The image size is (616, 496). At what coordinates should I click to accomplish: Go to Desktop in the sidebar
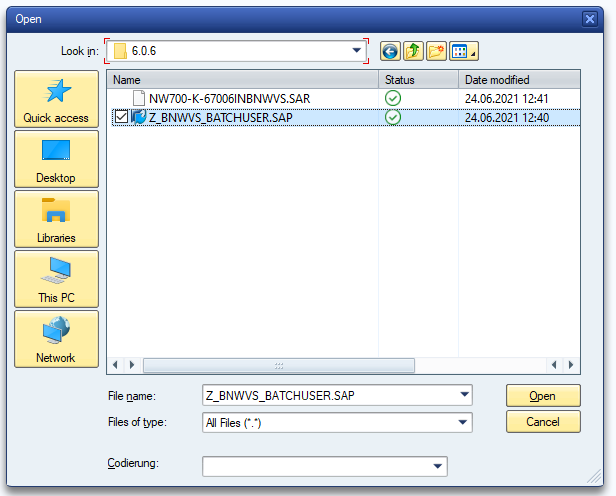click(56, 160)
